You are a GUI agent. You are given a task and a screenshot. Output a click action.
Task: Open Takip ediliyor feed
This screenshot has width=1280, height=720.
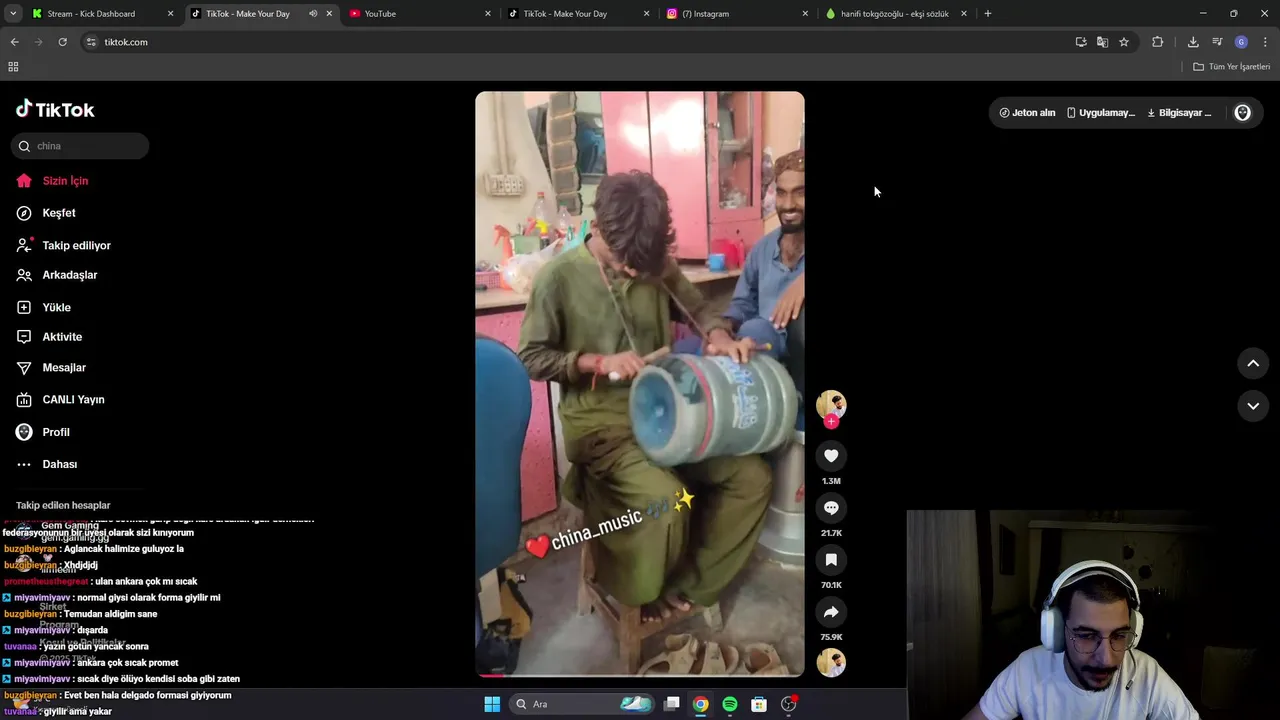pos(76,245)
